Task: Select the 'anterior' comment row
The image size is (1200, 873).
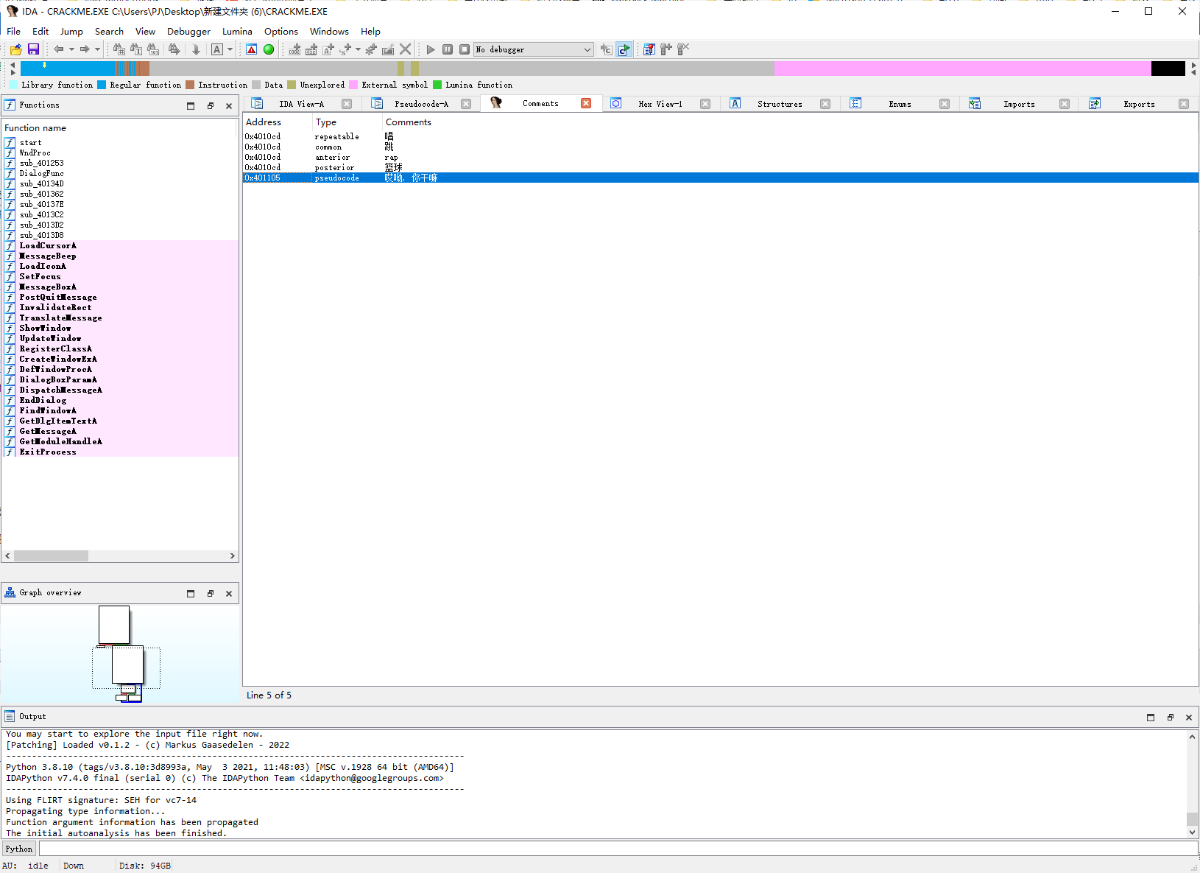Action: pos(720,157)
